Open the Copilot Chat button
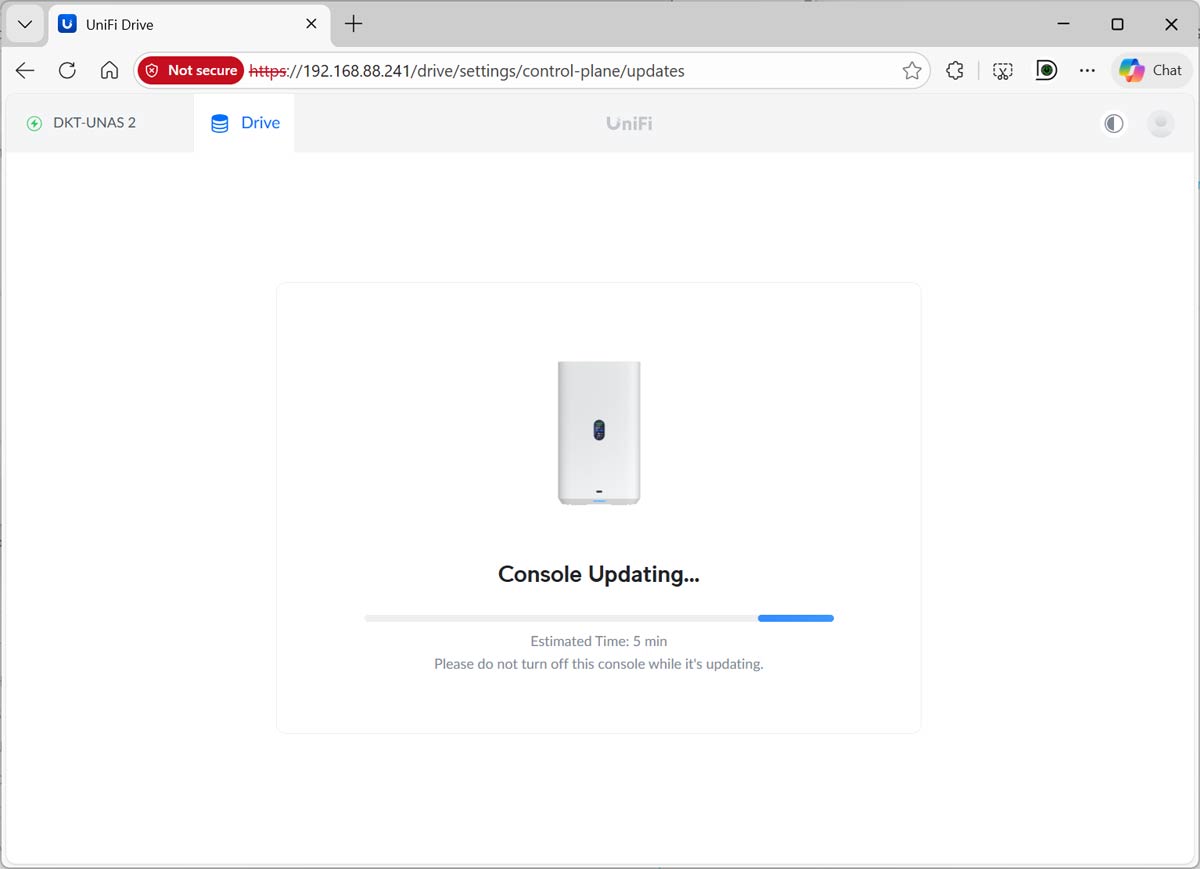This screenshot has width=1200, height=869. tap(1151, 70)
